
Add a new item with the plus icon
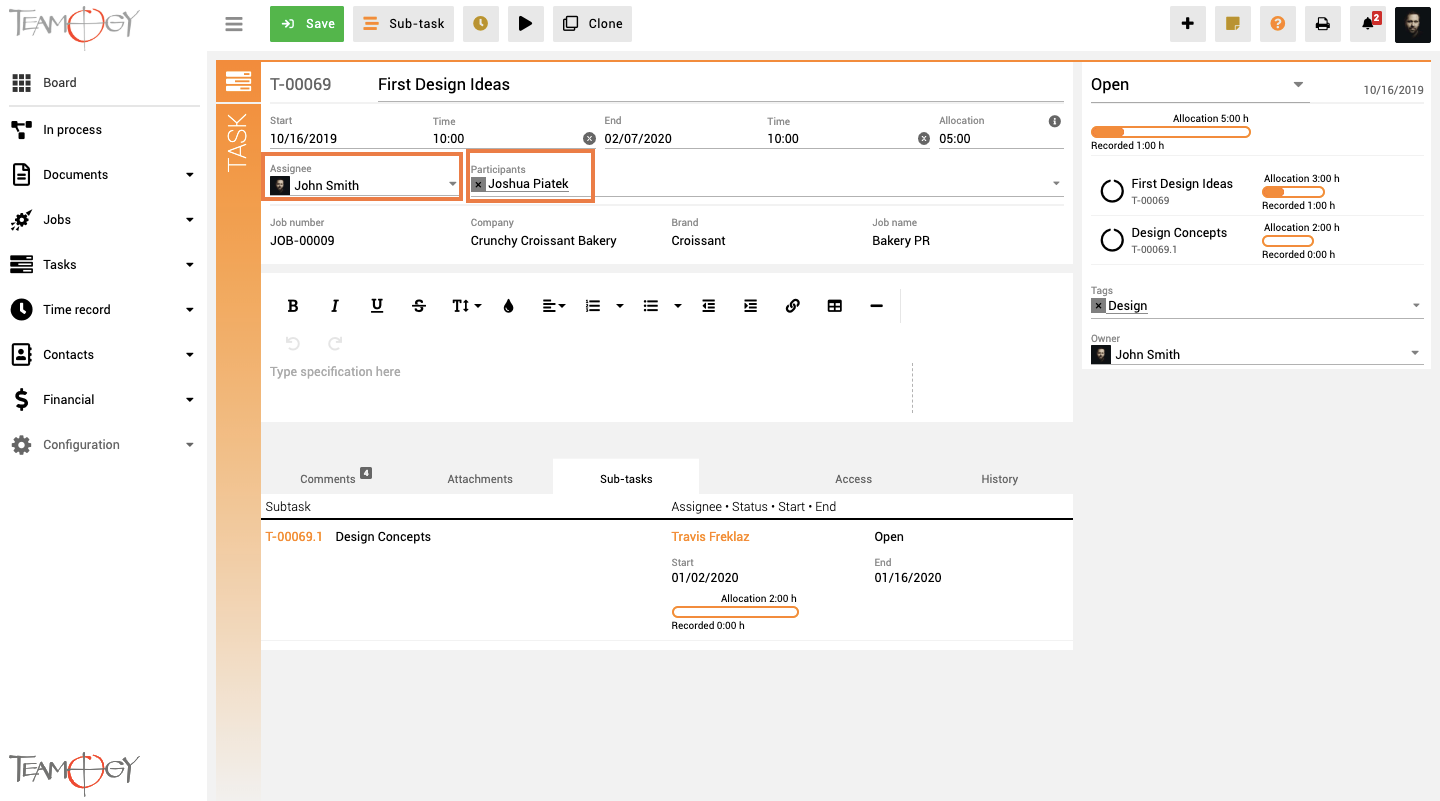[x=1188, y=24]
